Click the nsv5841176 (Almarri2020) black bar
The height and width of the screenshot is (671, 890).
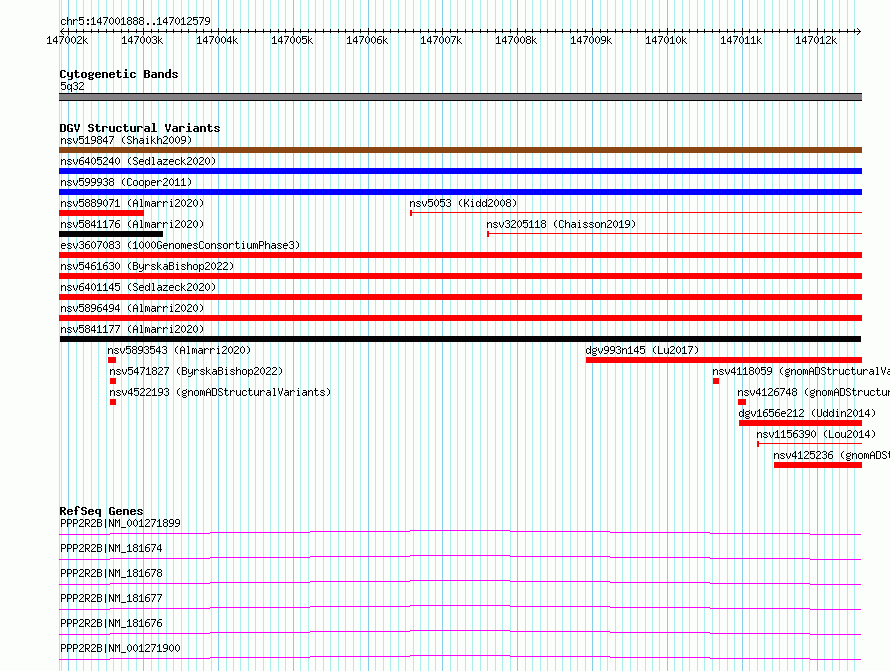[x=111, y=234]
